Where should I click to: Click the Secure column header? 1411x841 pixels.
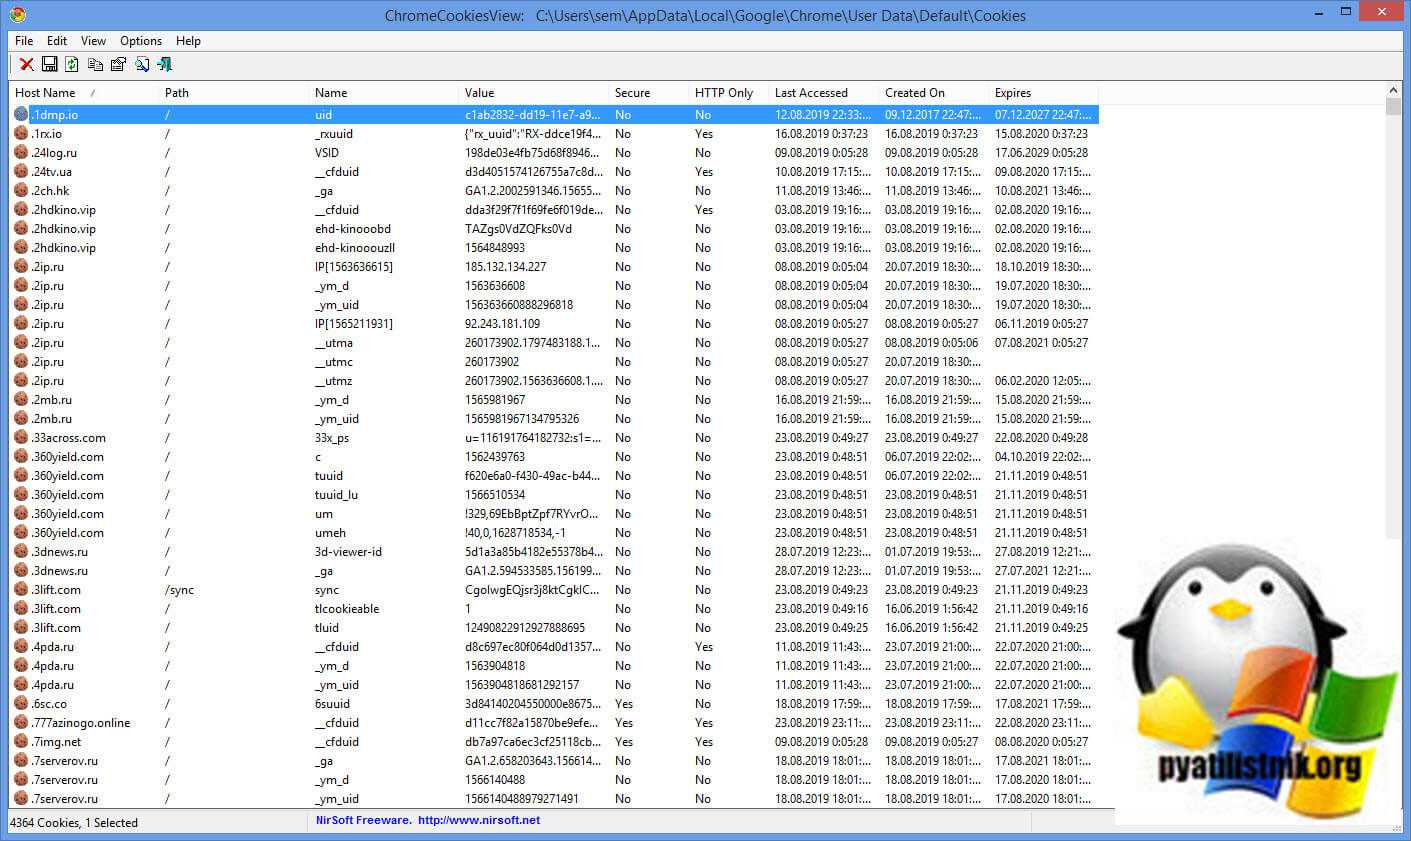coord(632,93)
